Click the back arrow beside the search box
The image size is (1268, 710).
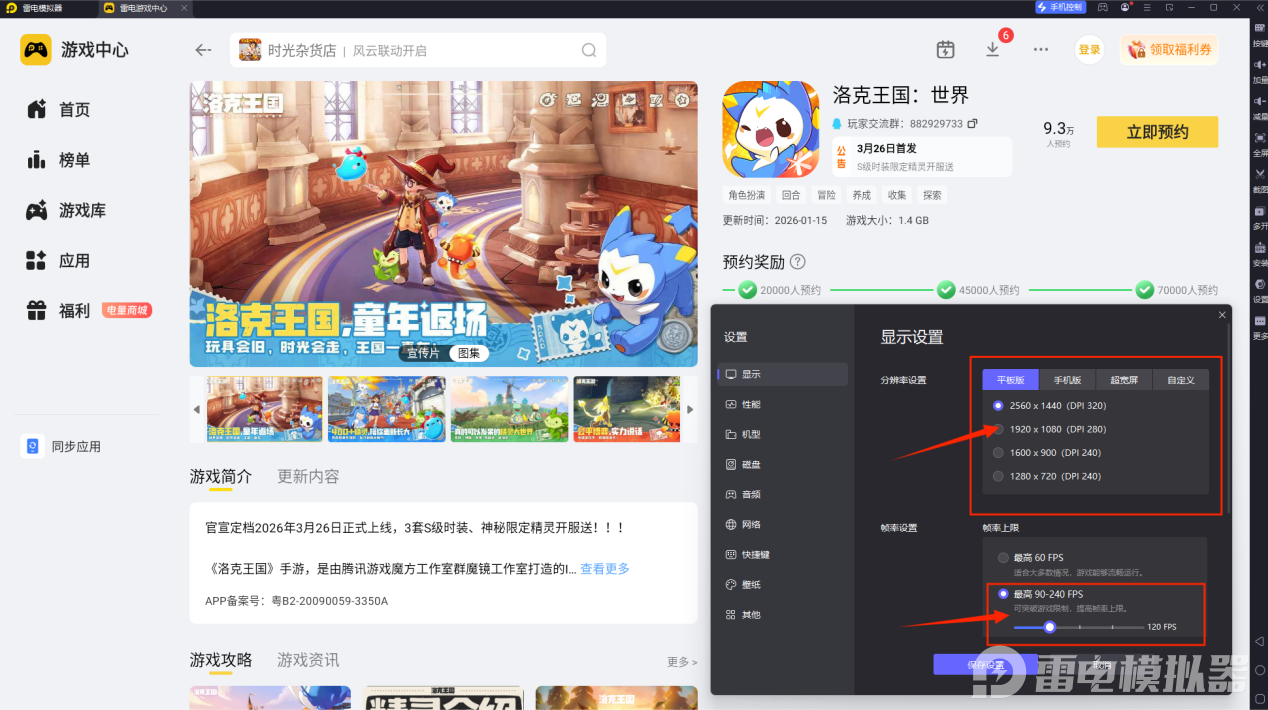point(204,50)
